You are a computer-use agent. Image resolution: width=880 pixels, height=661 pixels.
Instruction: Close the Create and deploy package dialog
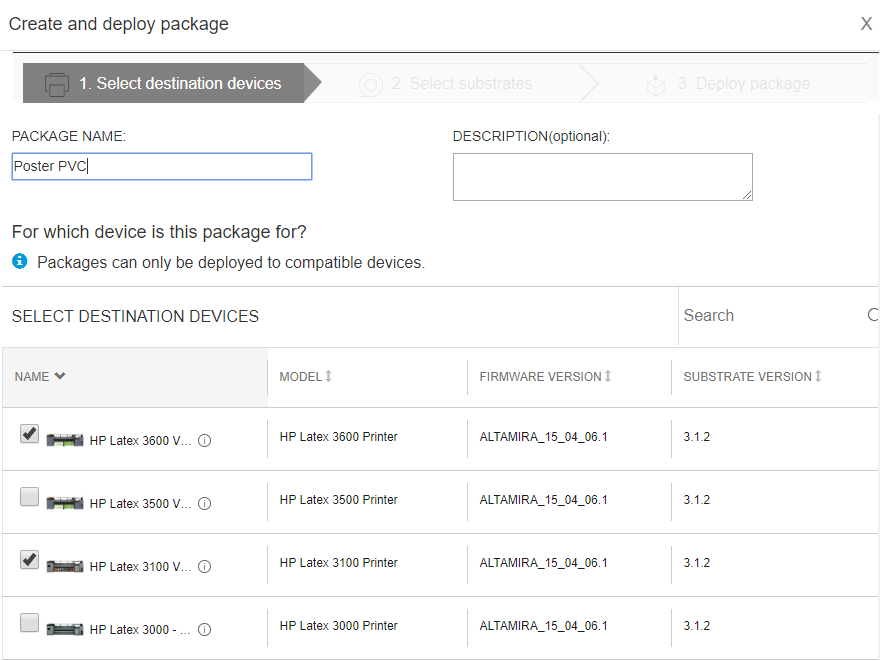pyautogui.click(x=866, y=24)
